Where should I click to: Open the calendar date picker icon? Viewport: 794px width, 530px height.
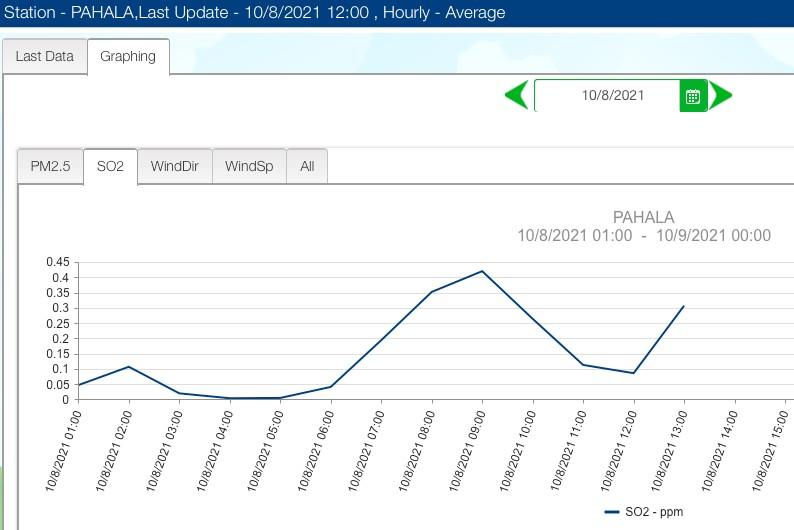coord(693,96)
